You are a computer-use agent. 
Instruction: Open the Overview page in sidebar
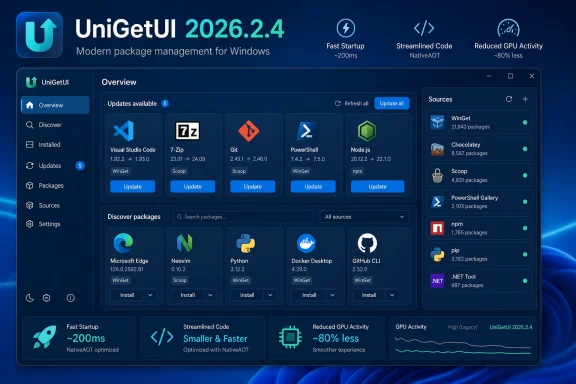[x=55, y=105]
